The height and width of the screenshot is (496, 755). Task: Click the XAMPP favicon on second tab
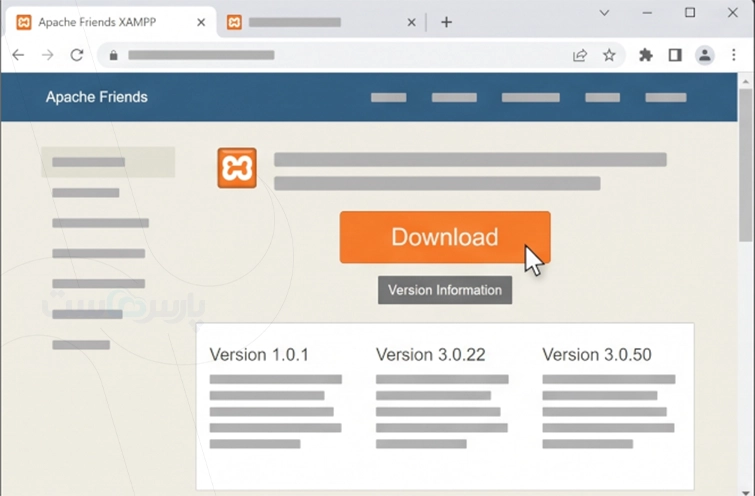234,22
